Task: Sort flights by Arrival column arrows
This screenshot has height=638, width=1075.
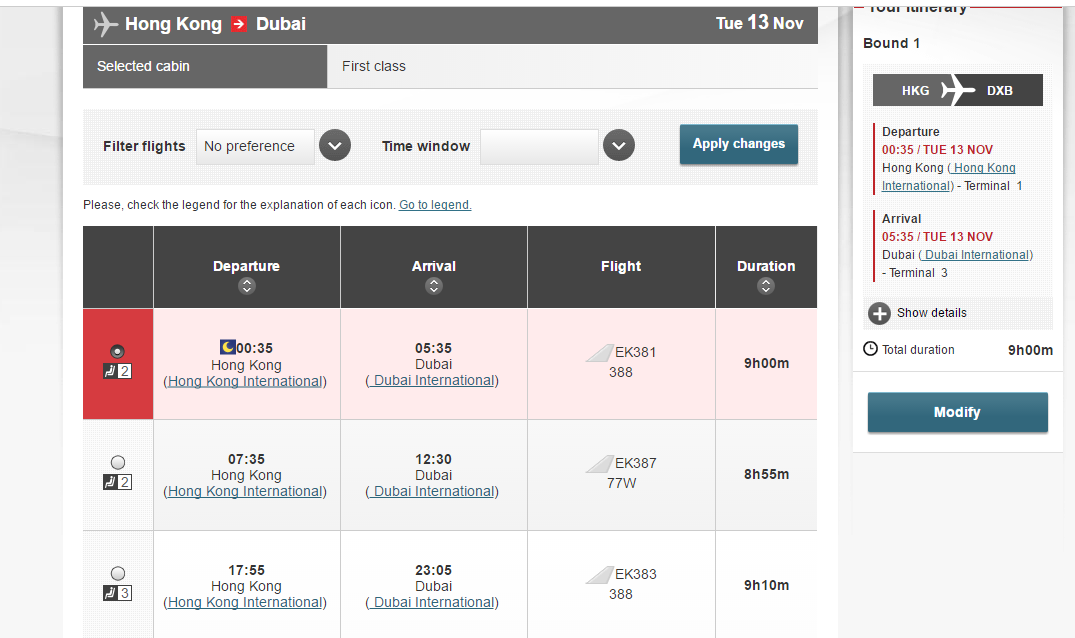Action: click(x=434, y=286)
